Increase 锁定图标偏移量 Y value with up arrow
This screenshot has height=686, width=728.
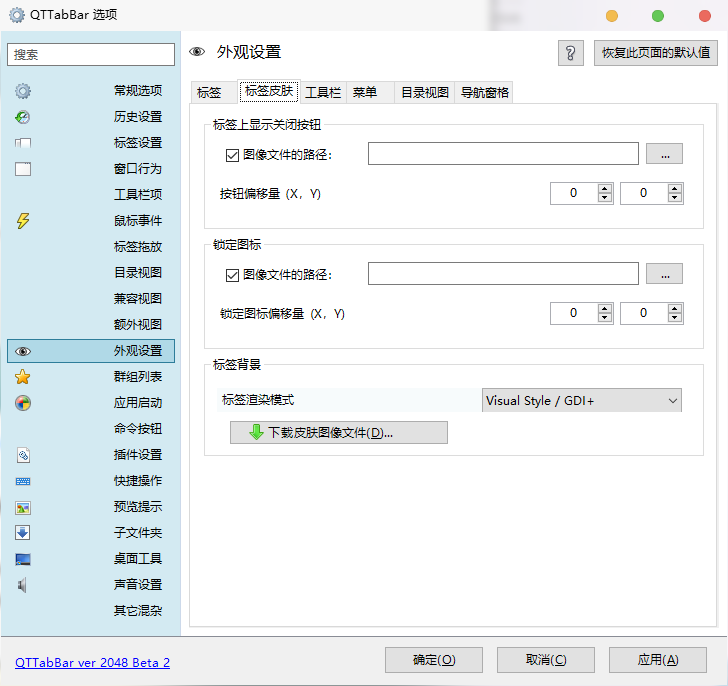(675, 308)
